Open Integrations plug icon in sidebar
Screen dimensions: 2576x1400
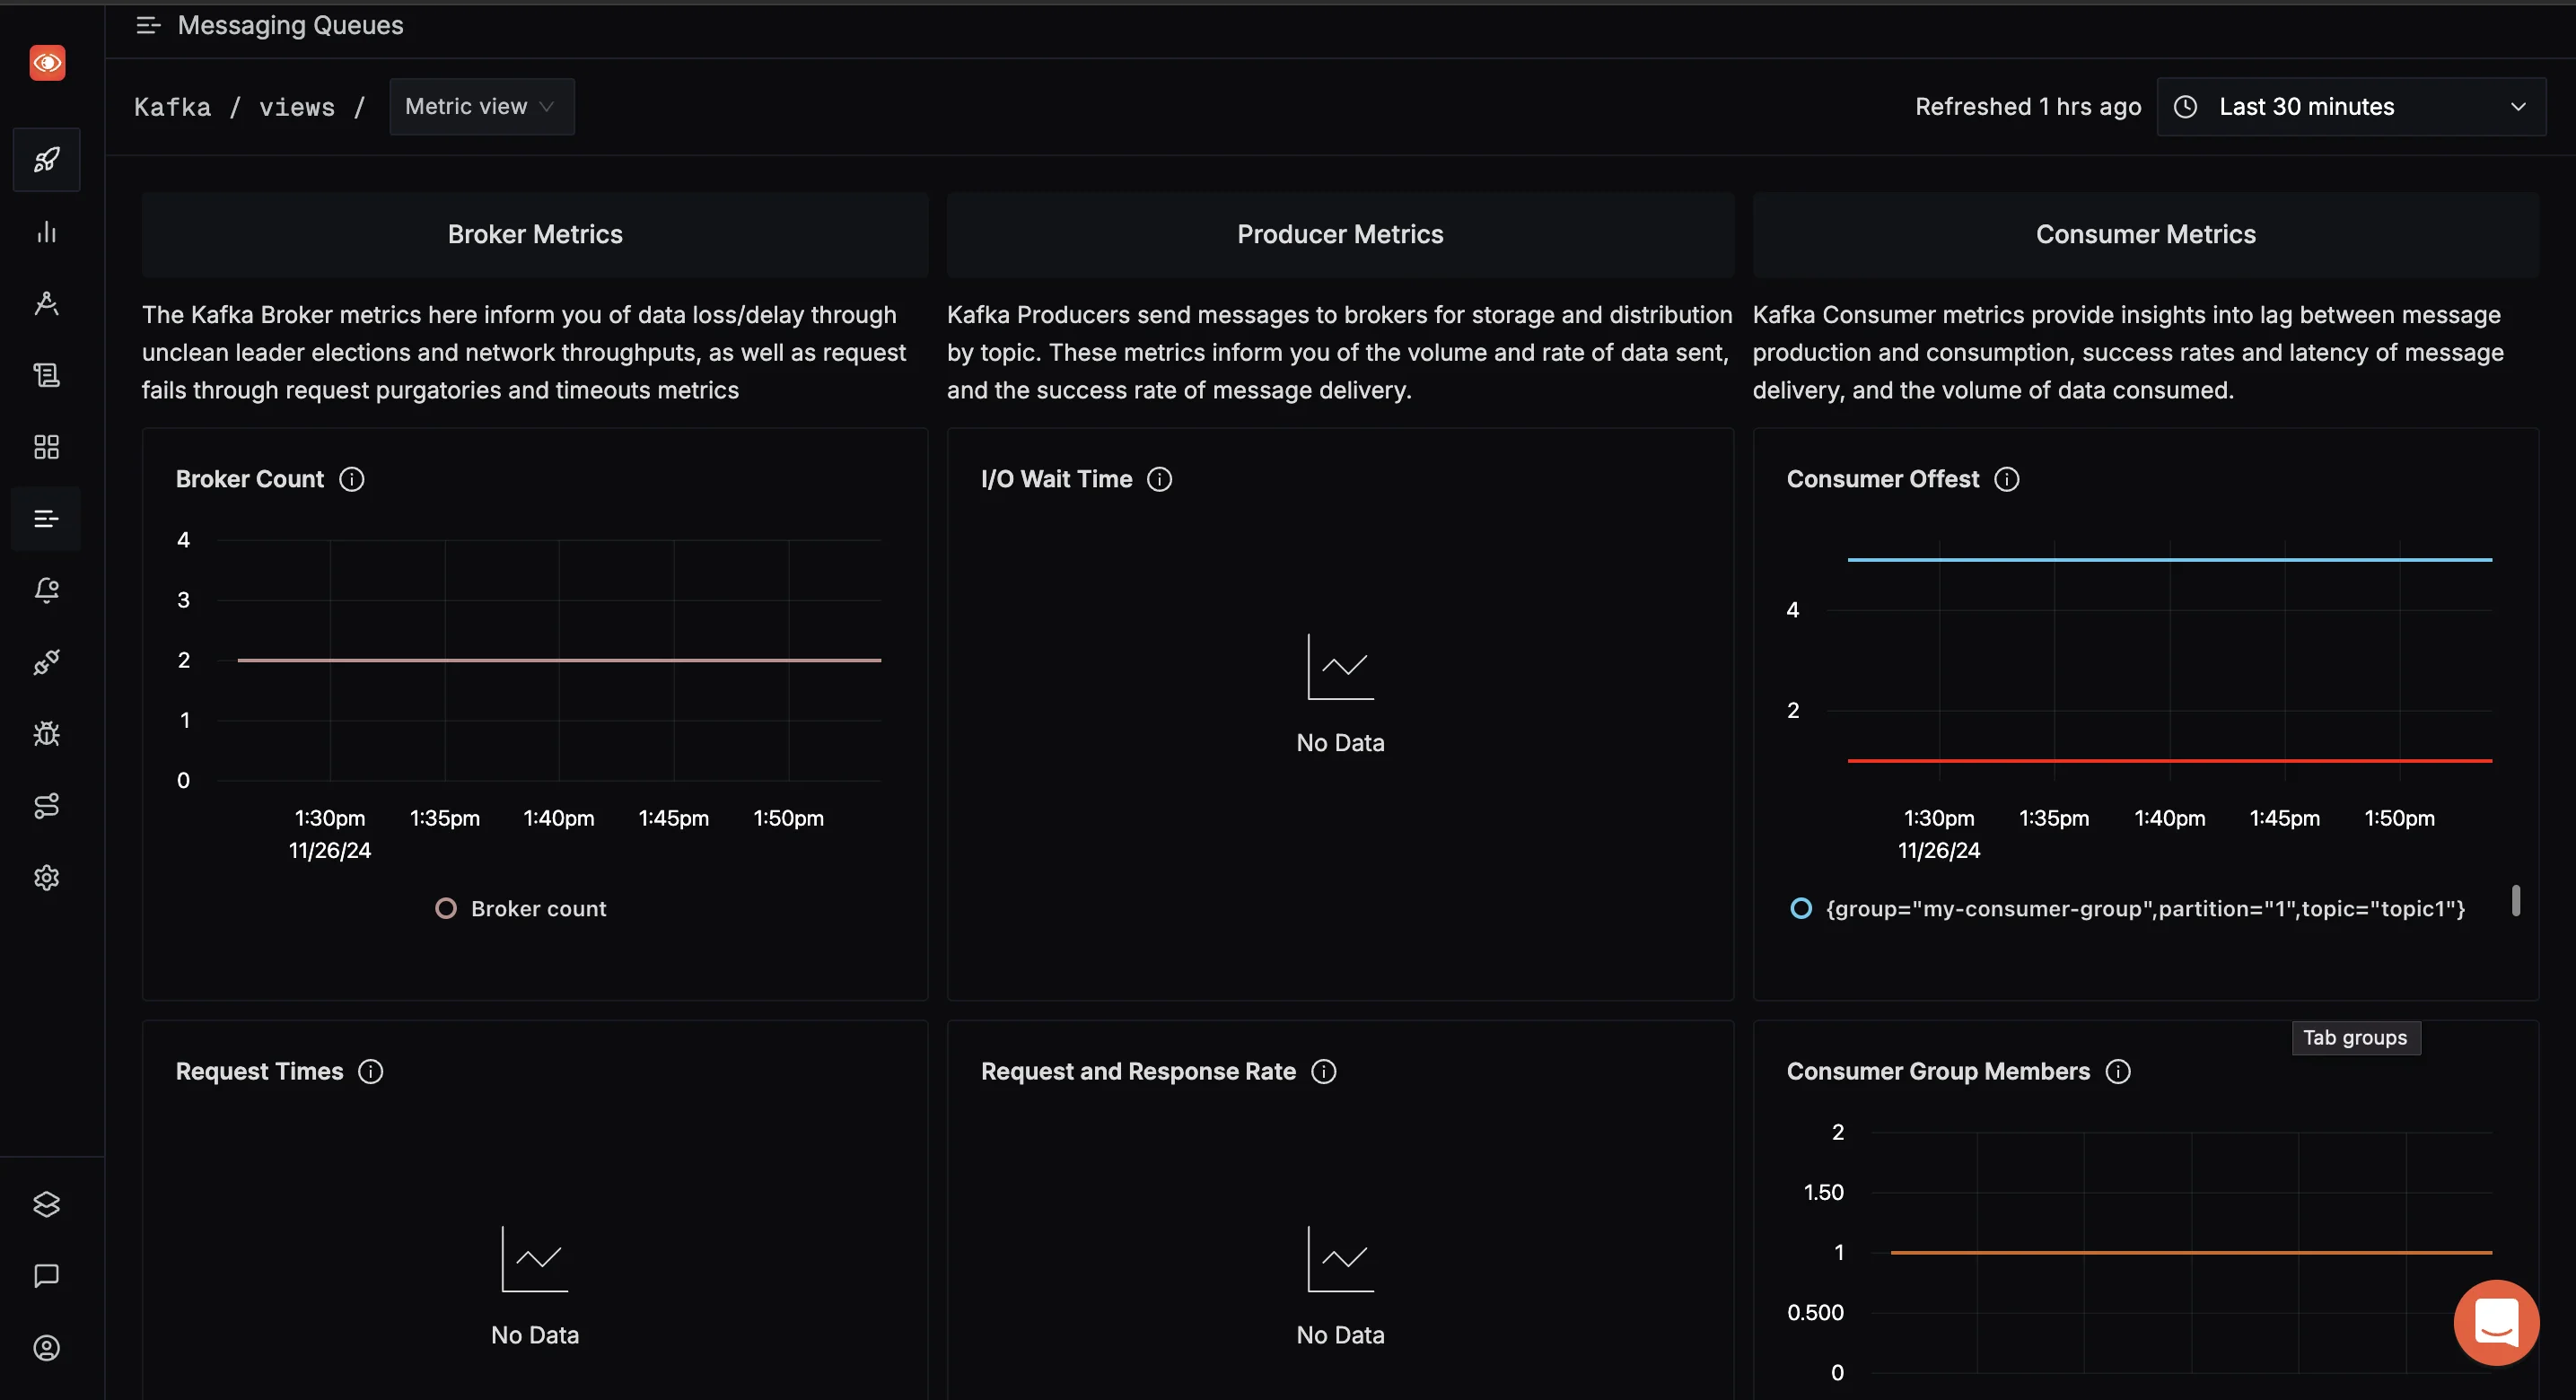coord(47,662)
